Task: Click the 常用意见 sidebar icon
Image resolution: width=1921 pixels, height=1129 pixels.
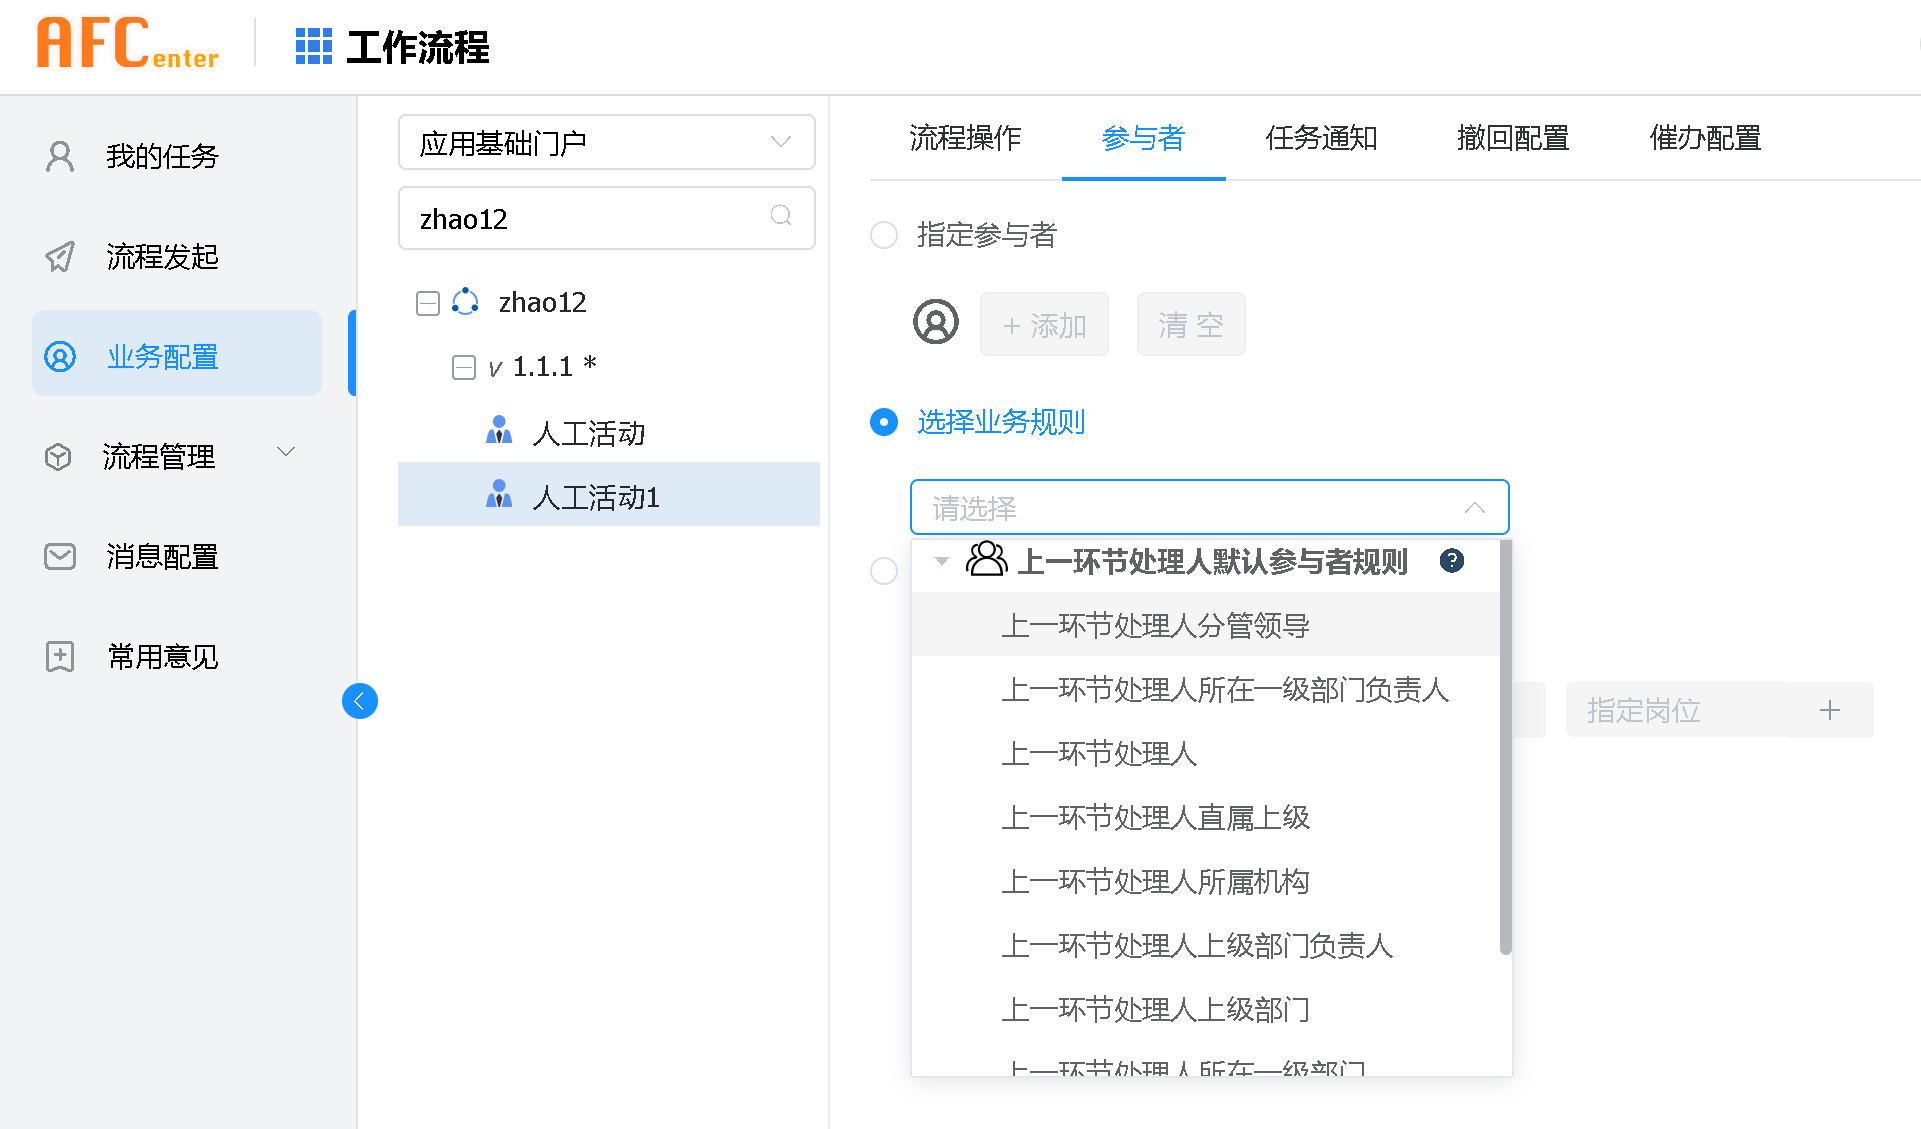Action: point(60,656)
